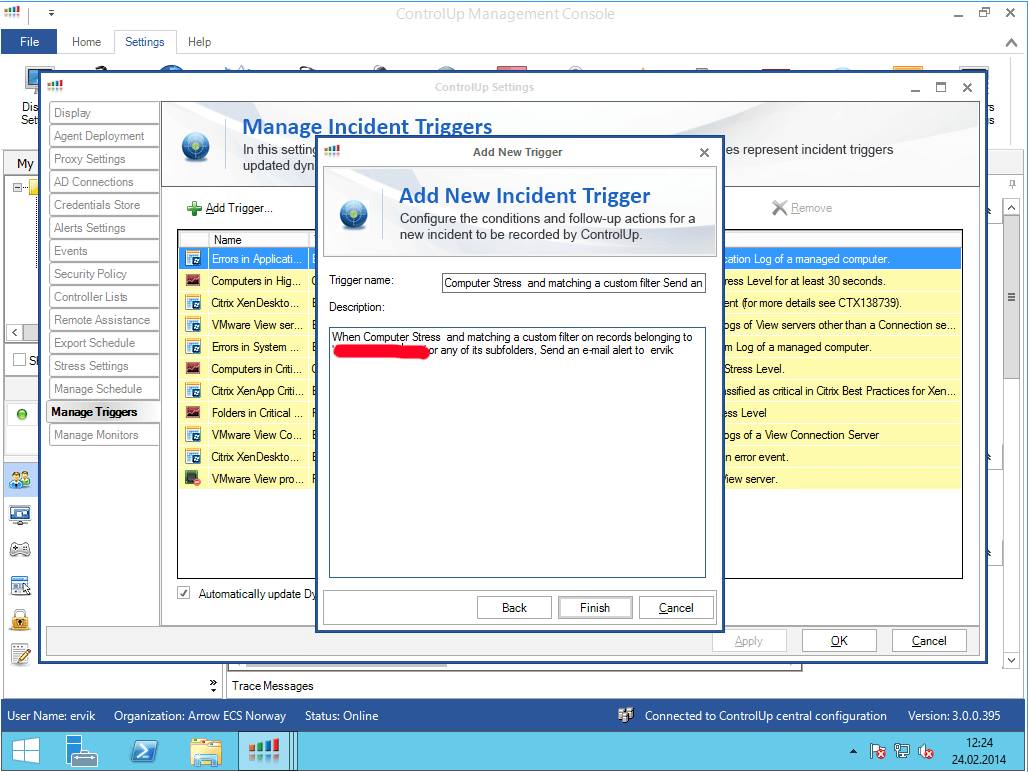1028x772 pixels.
Task: Open PowerShell from the taskbar
Action: pyautogui.click(x=144, y=751)
